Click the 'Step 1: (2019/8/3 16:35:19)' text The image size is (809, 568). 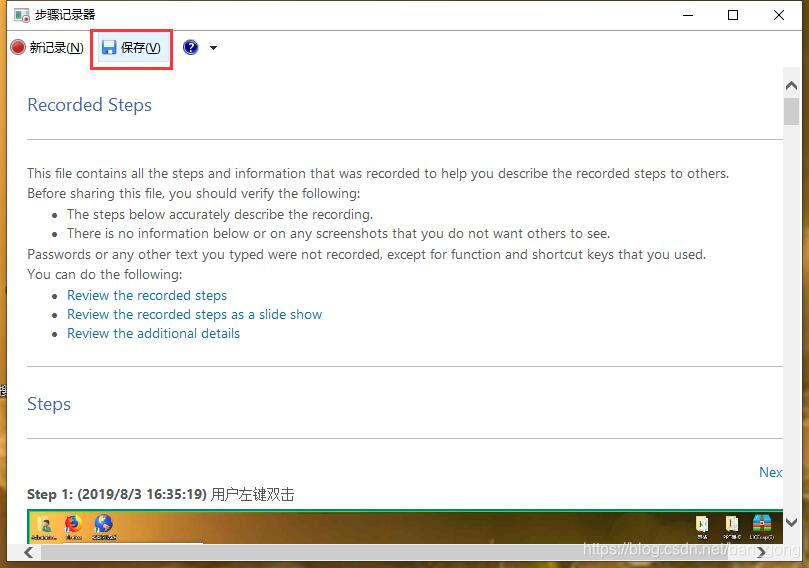[x=117, y=494]
